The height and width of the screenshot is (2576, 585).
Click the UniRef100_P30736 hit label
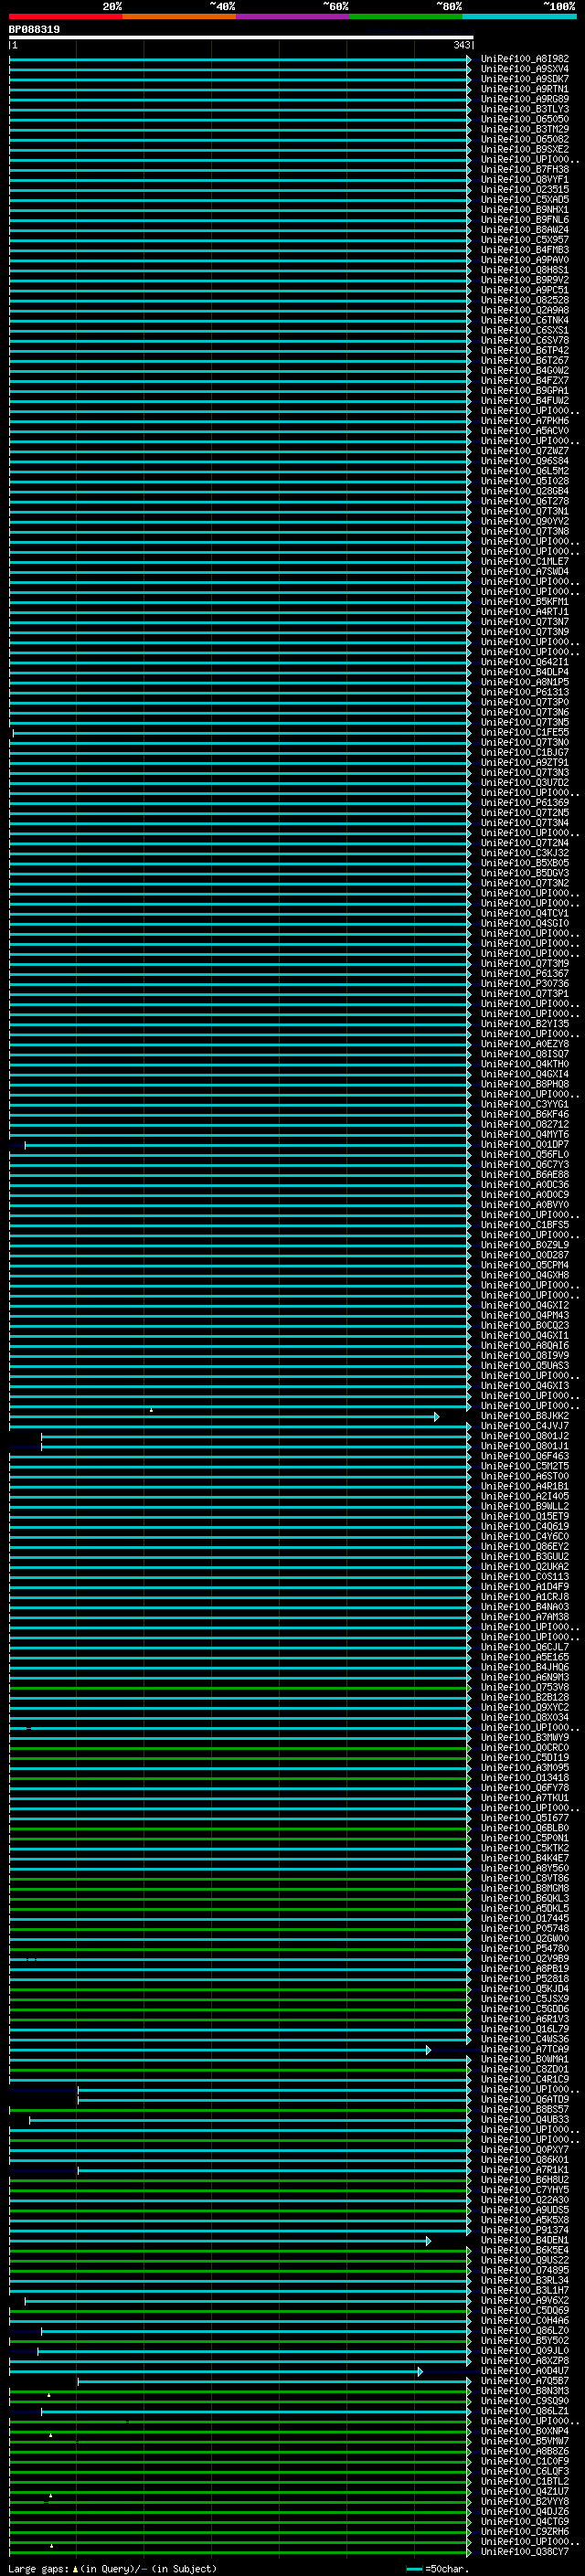(x=524, y=983)
